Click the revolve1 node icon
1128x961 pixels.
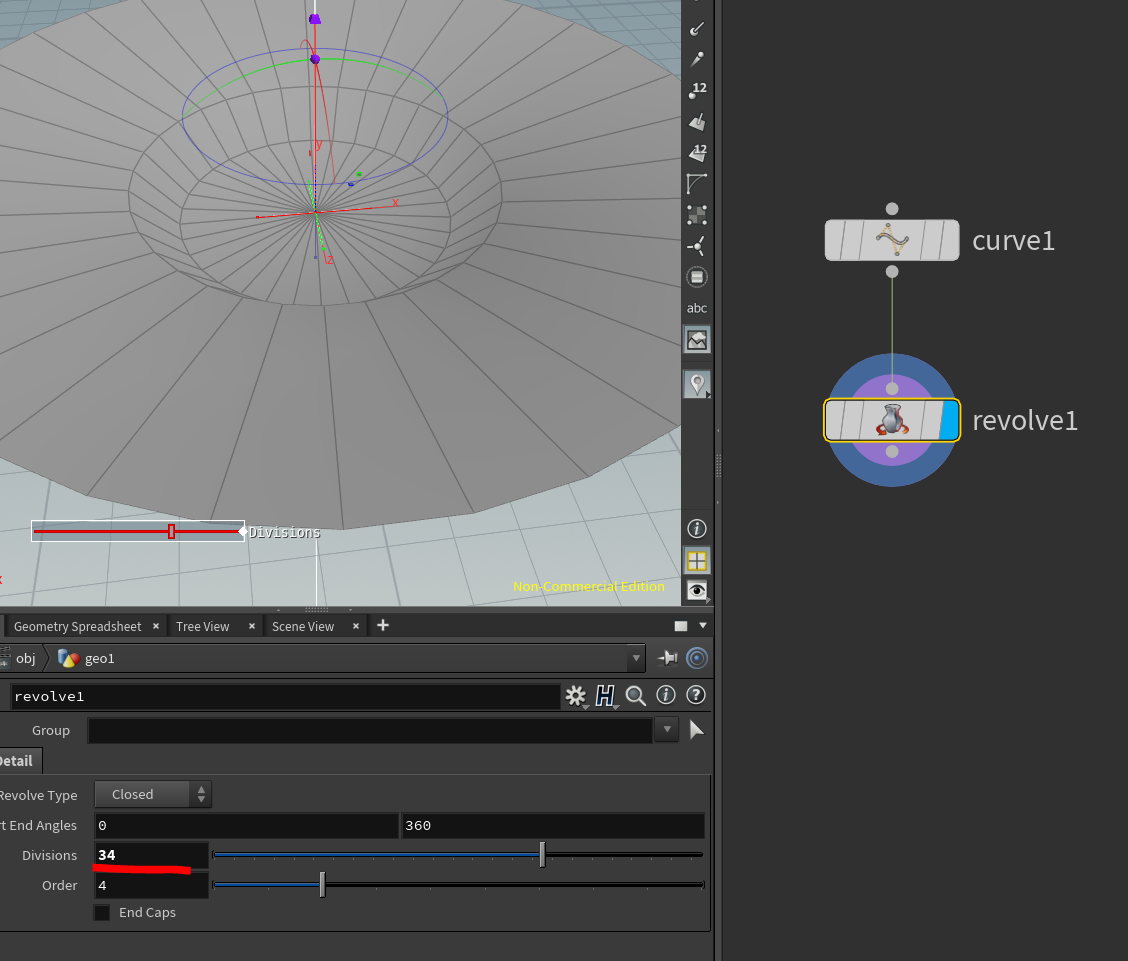coord(892,420)
